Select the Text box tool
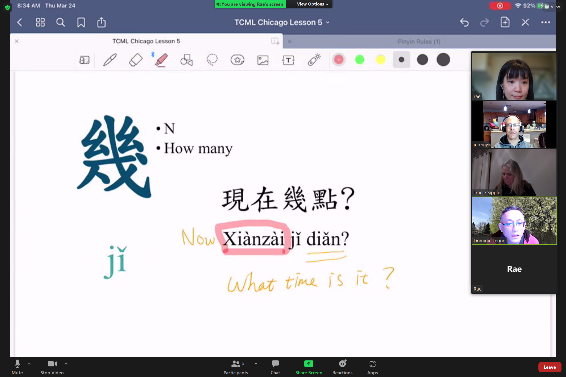The image size is (566, 377). (x=288, y=60)
